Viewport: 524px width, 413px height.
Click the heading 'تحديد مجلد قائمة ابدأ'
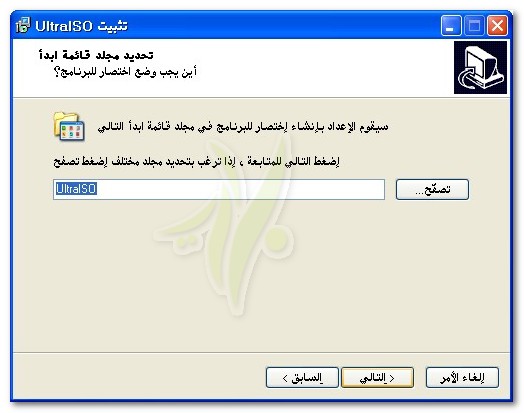coord(96,55)
